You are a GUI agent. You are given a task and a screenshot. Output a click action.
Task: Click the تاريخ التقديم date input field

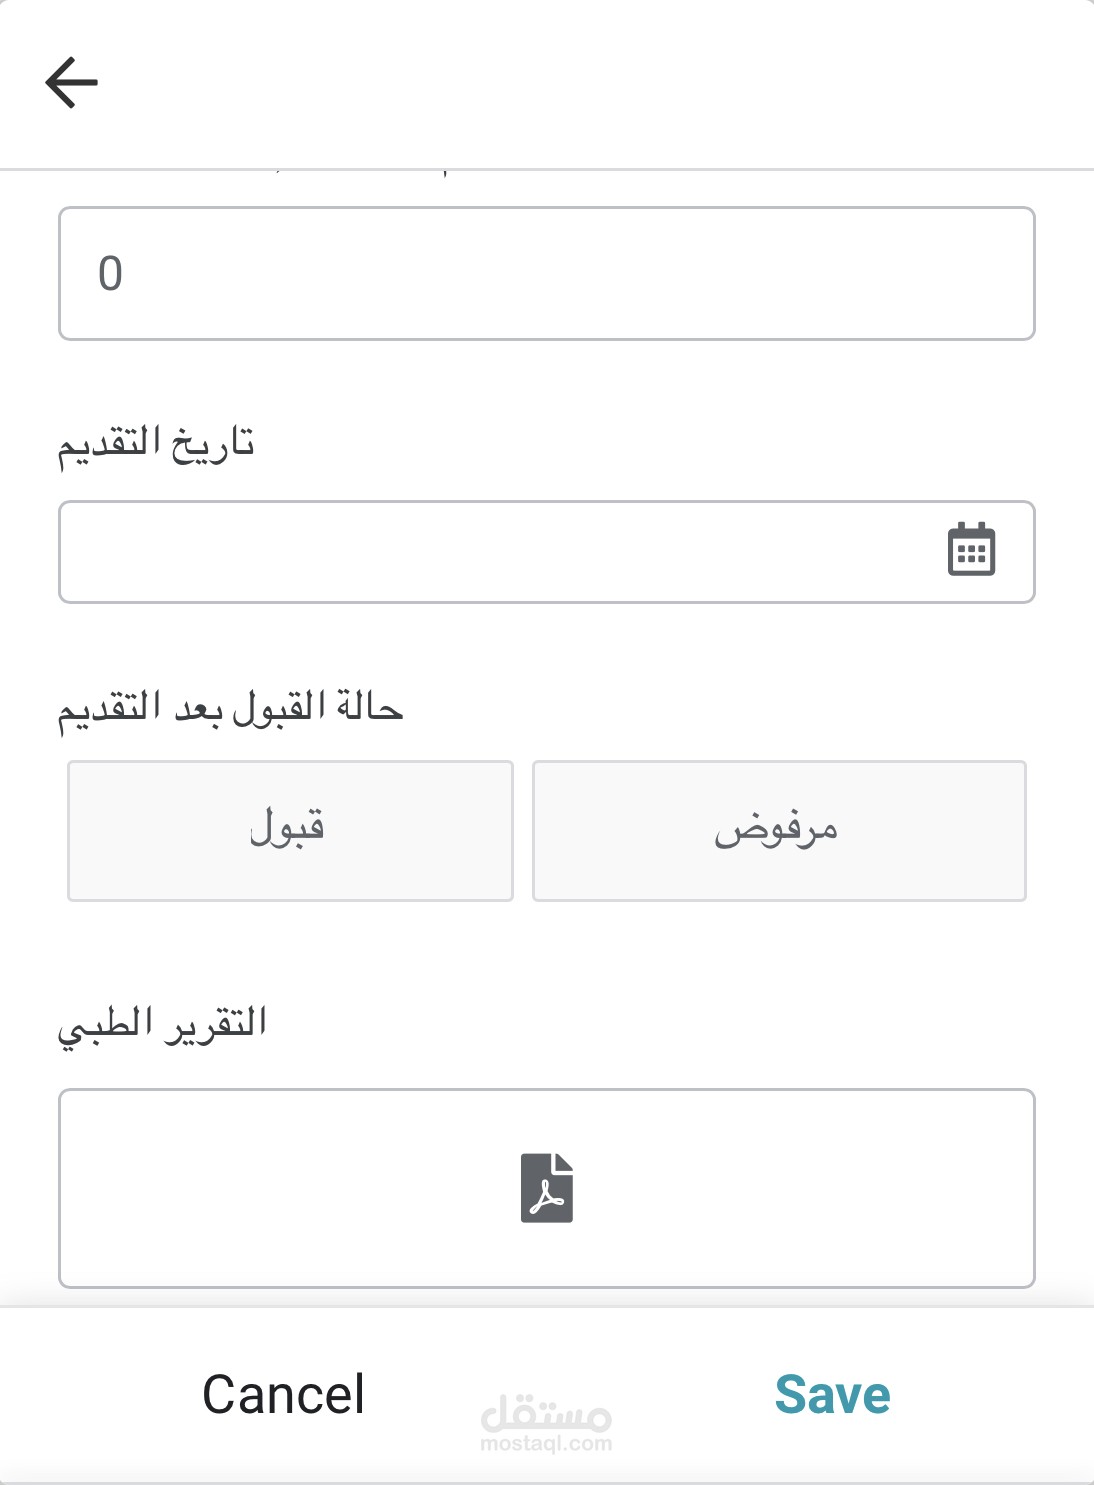[x=500, y=552]
